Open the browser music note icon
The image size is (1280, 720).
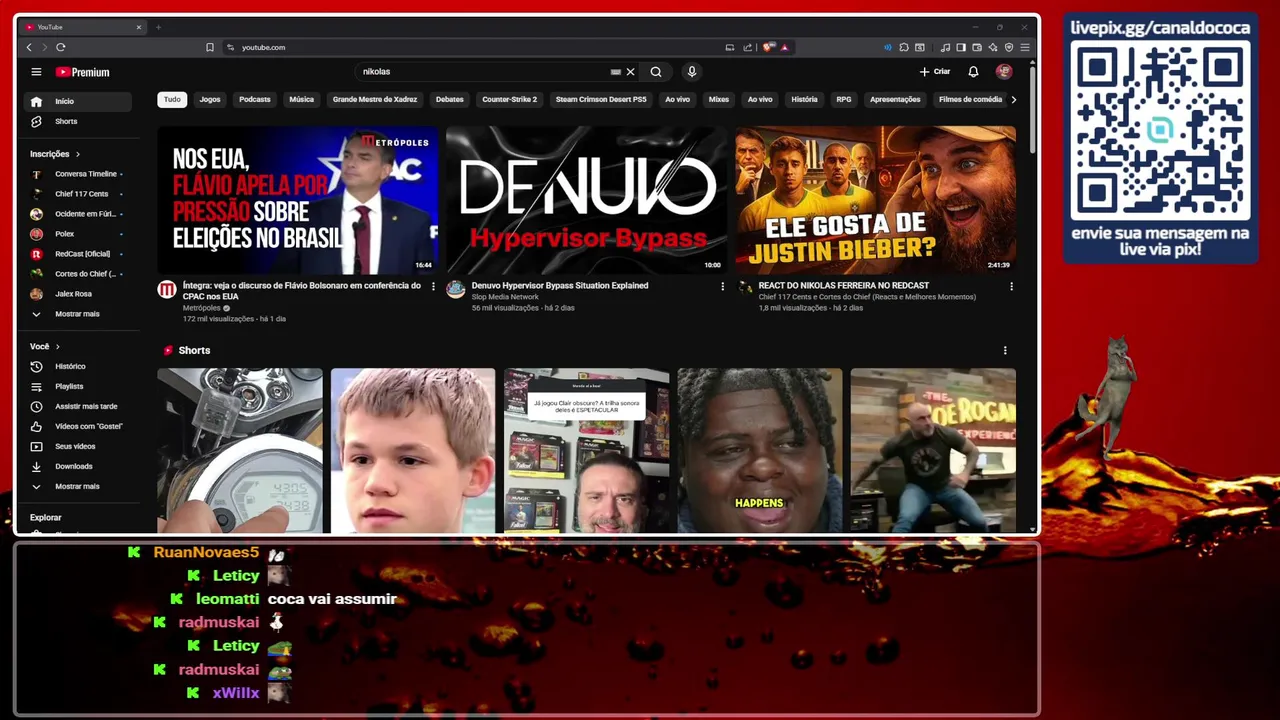click(945, 47)
